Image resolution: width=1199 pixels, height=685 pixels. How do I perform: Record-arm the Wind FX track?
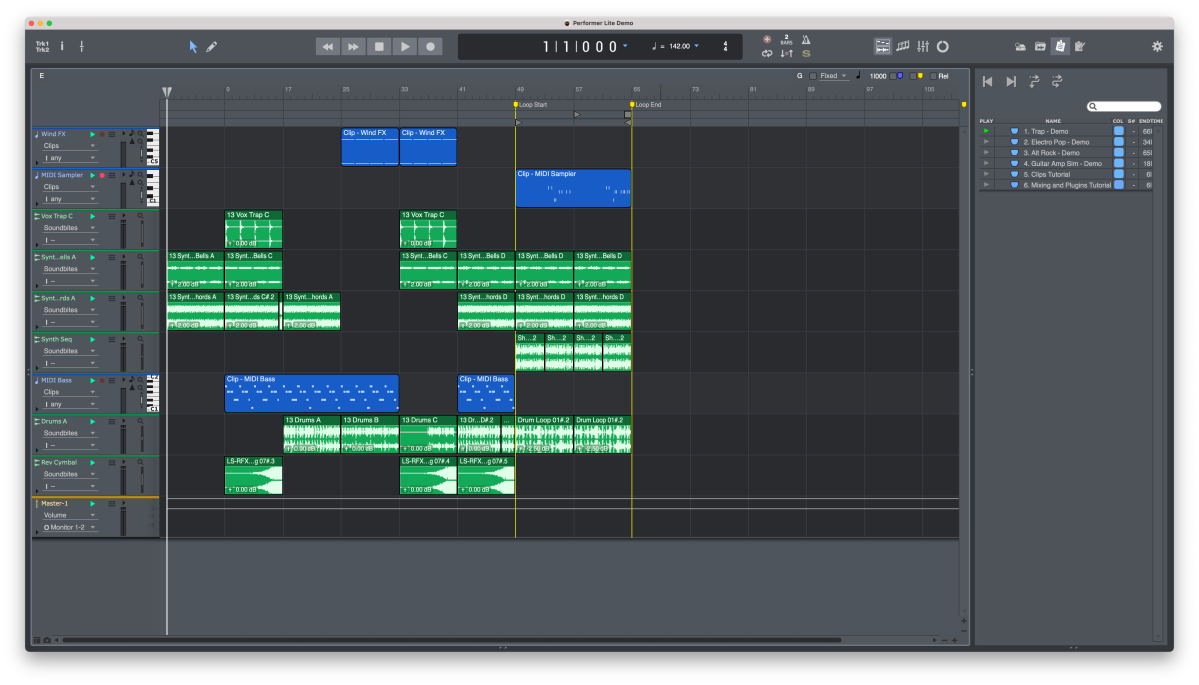click(x=102, y=135)
